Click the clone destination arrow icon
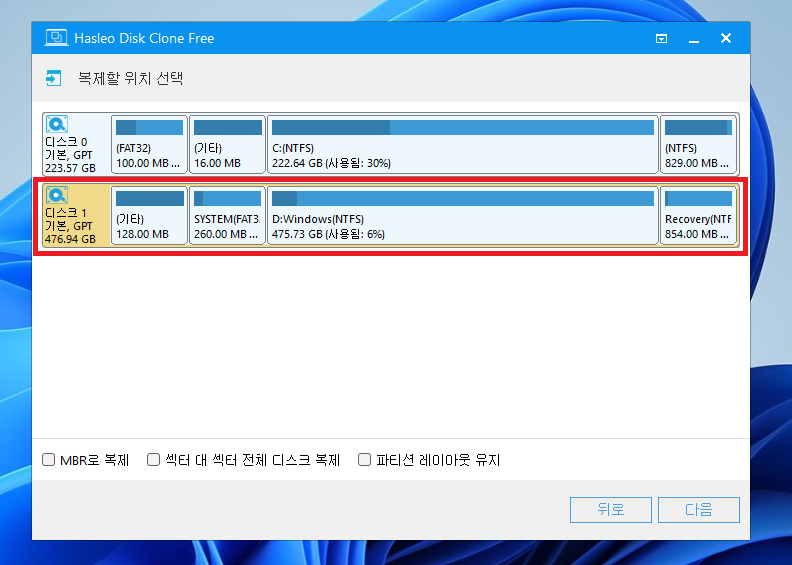Image resolution: width=792 pixels, height=565 pixels. coord(54,78)
